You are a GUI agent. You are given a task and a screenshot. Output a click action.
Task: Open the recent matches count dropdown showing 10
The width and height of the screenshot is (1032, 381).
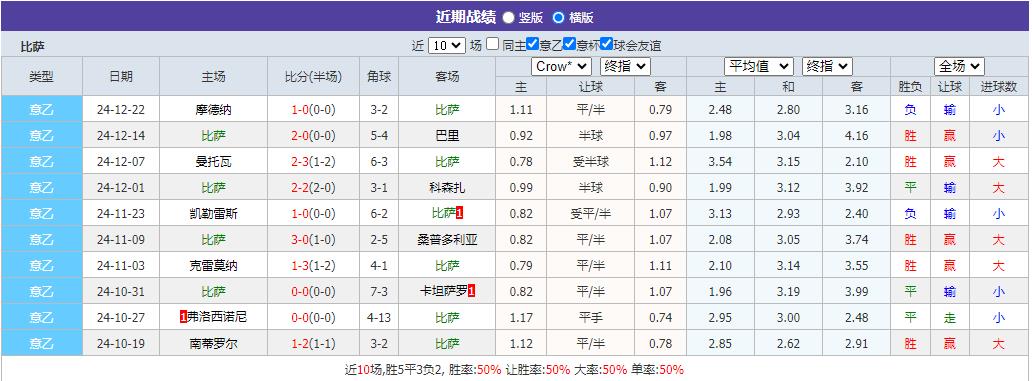click(x=447, y=45)
